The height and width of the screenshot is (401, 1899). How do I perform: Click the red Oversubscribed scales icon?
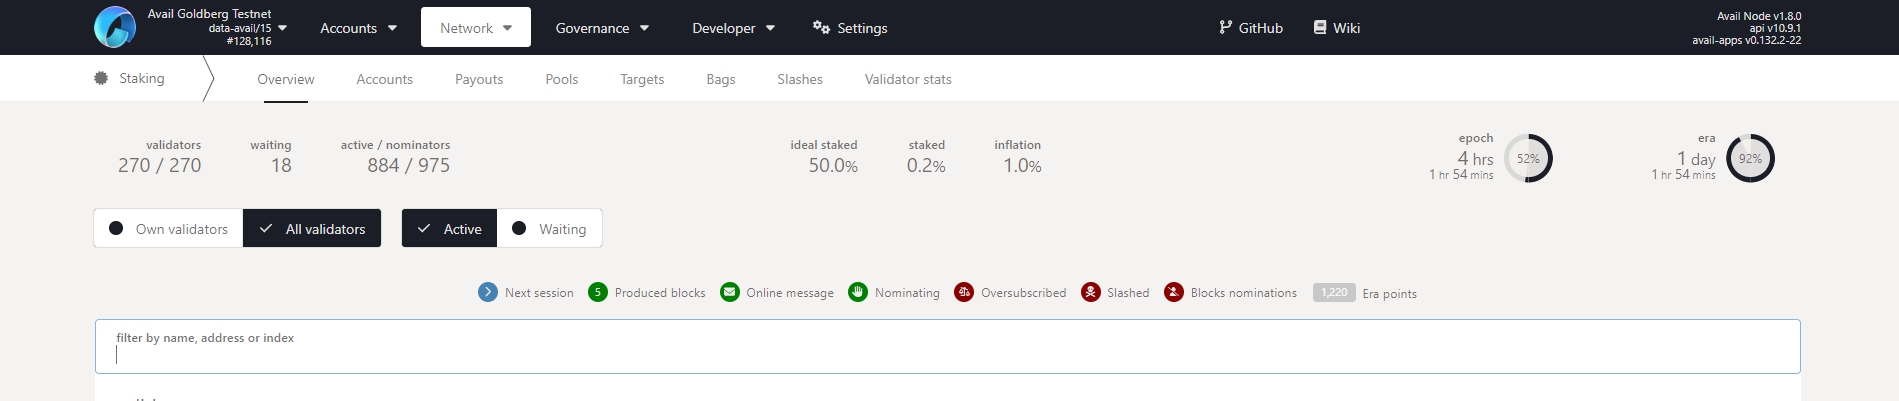tap(964, 292)
